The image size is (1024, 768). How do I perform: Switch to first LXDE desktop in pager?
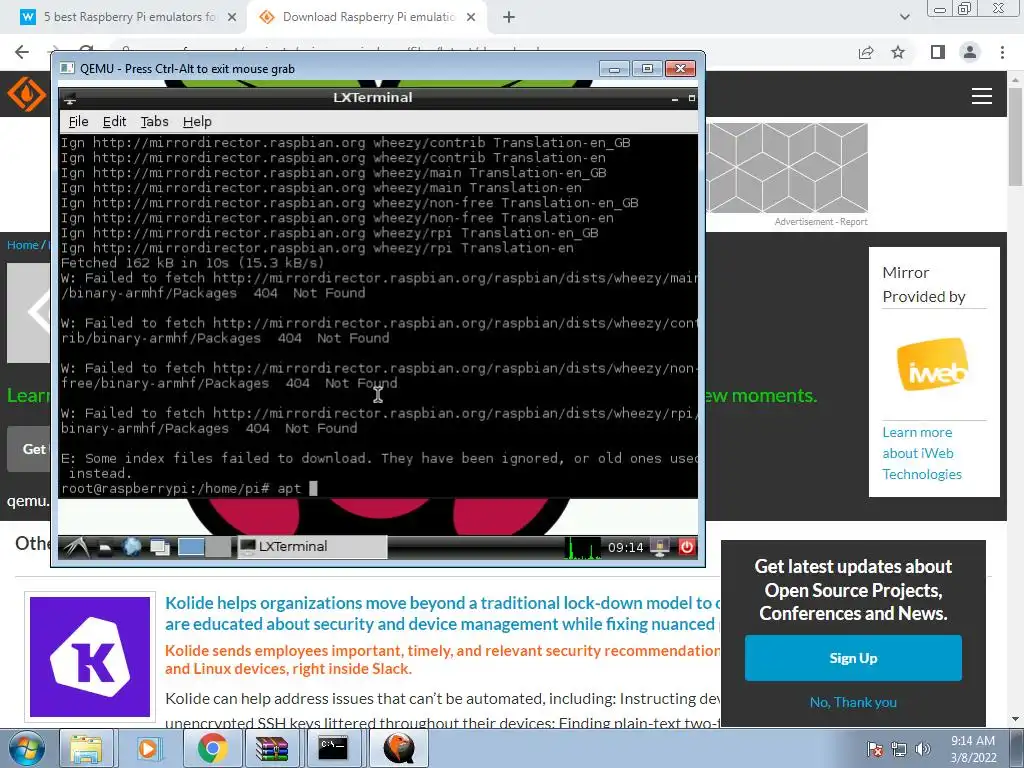pos(191,547)
